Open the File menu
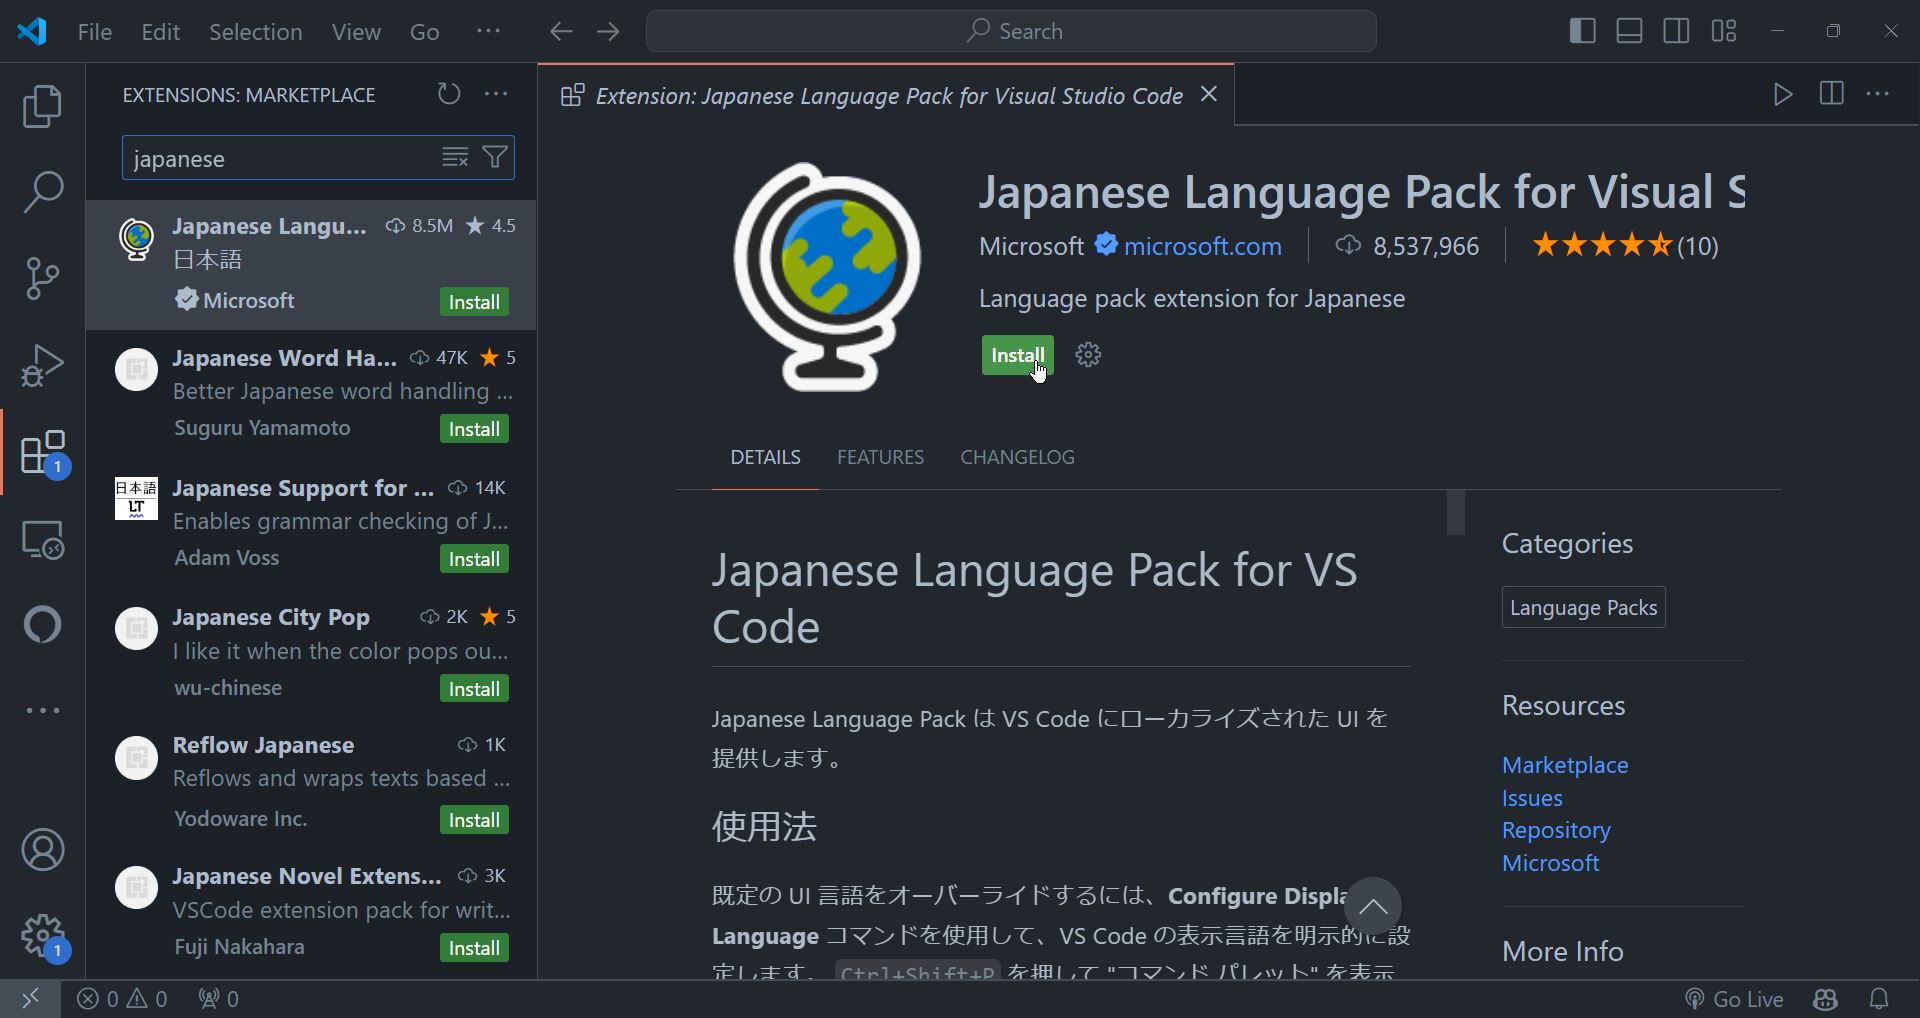The height and width of the screenshot is (1018, 1920). point(95,31)
